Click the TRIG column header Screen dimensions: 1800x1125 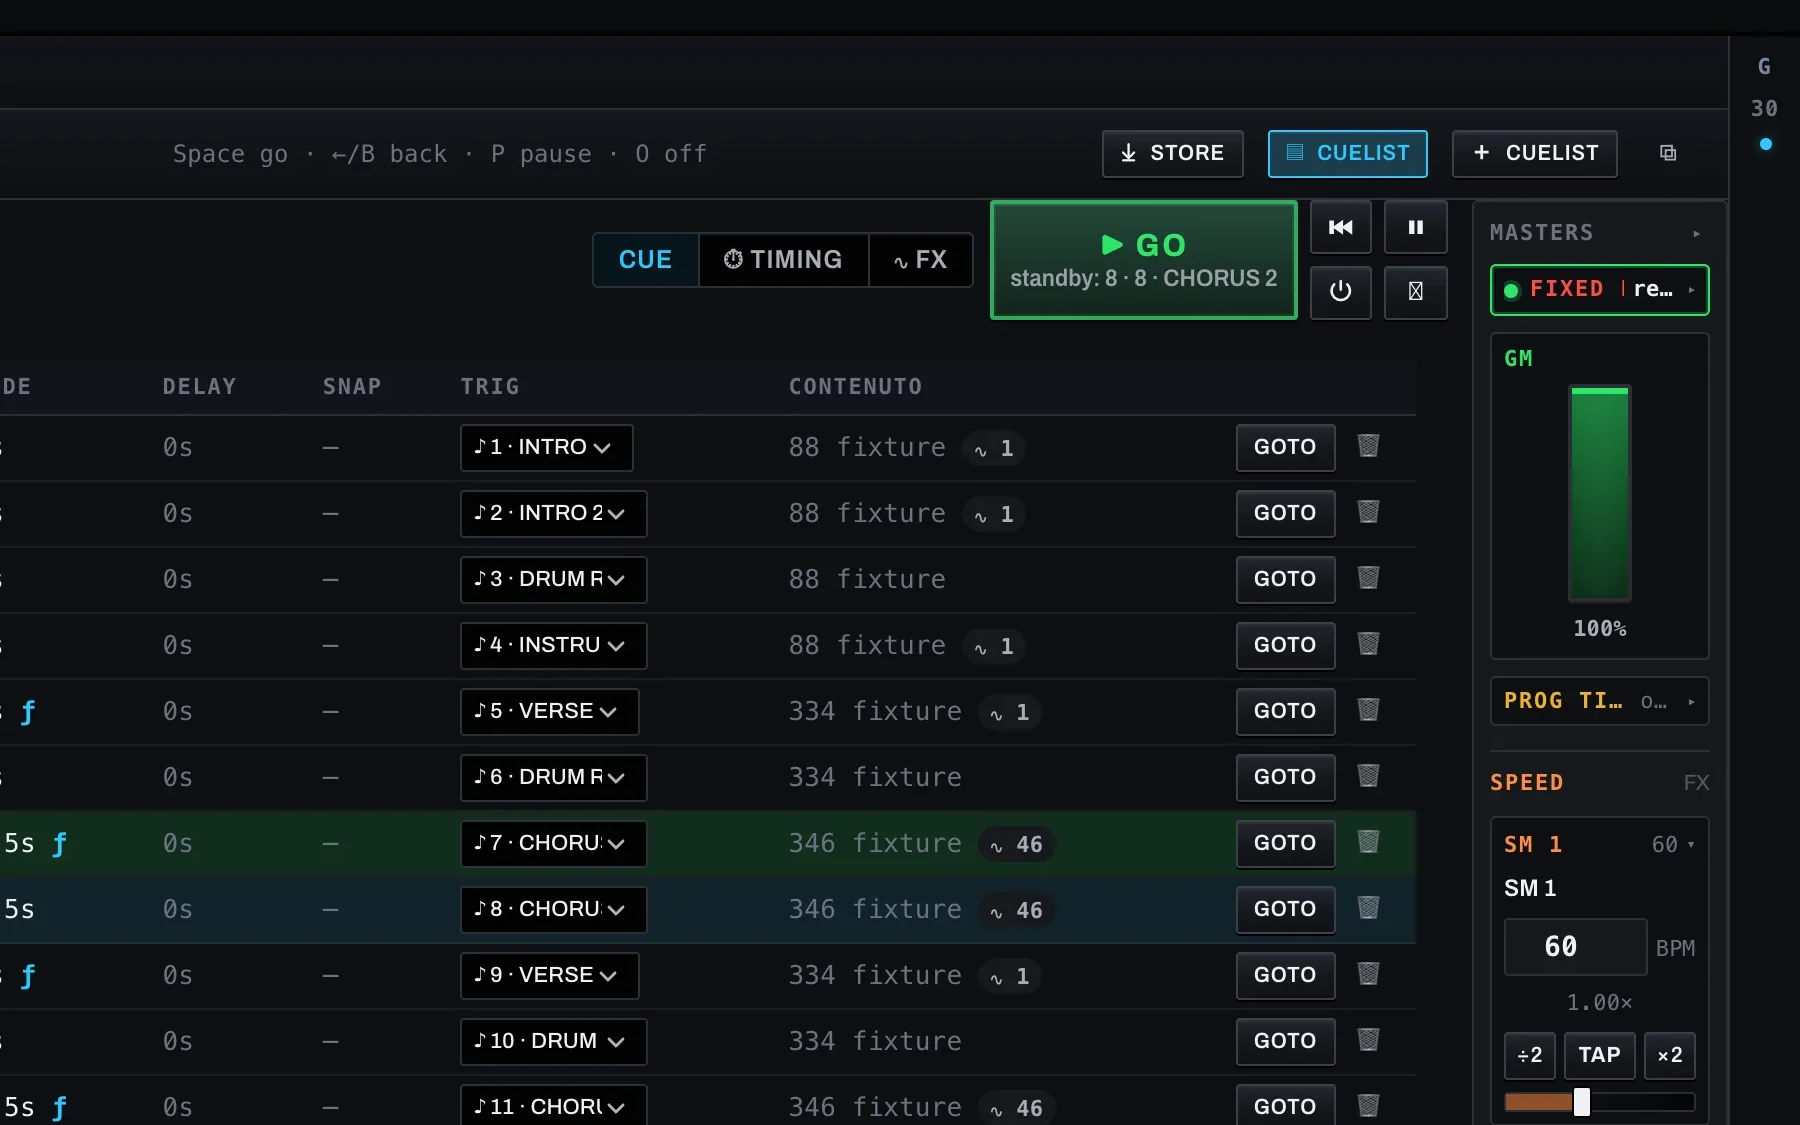pos(490,387)
